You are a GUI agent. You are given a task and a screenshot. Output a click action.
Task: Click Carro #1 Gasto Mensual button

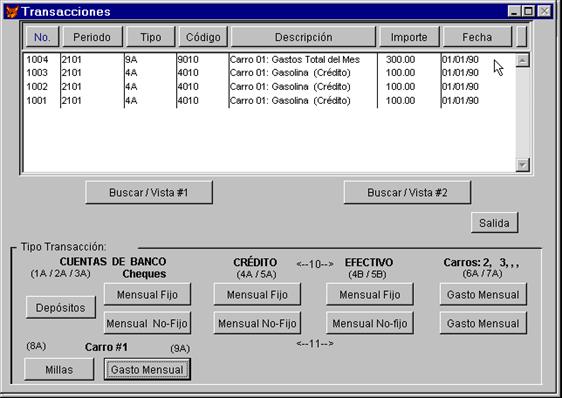tap(147, 370)
